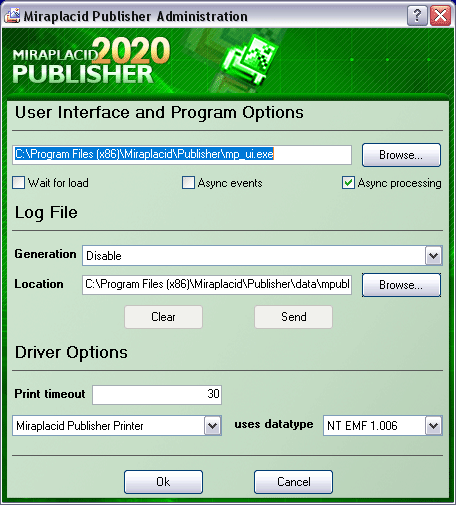The image size is (456, 505).
Task: Click the Miraplacid Publisher title bar icon
Action: (x=12, y=16)
